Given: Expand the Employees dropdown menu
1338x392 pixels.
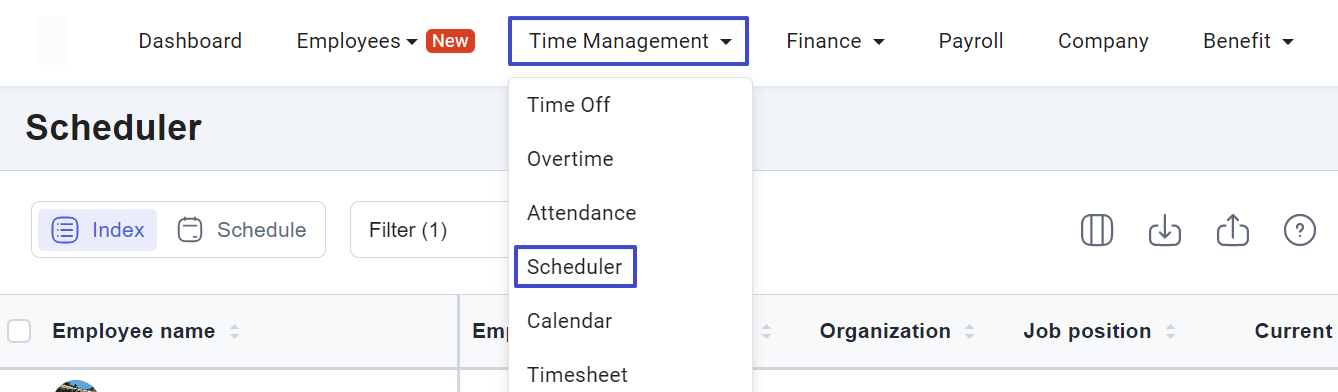Looking at the screenshot, I should point(356,41).
